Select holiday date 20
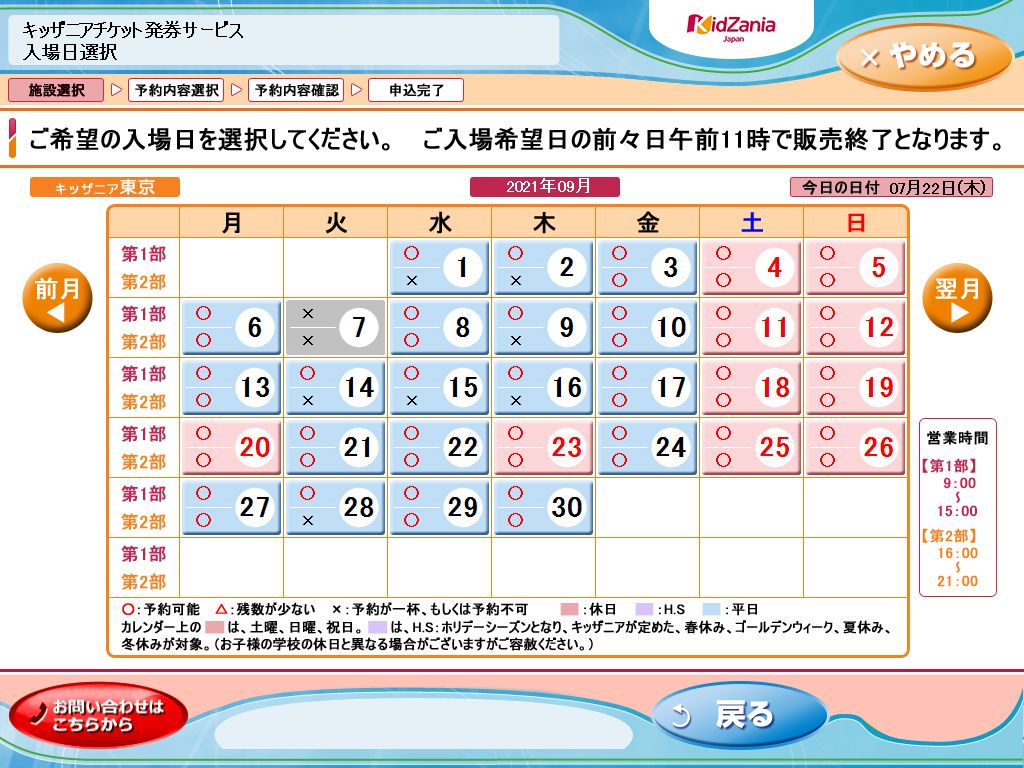The width and height of the screenshot is (1024, 768). coord(232,447)
